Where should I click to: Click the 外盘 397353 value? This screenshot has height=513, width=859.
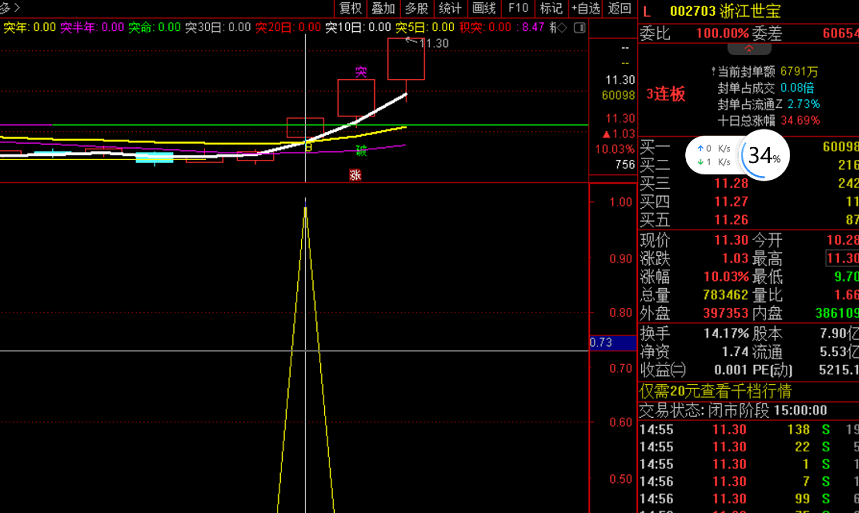(725, 314)
